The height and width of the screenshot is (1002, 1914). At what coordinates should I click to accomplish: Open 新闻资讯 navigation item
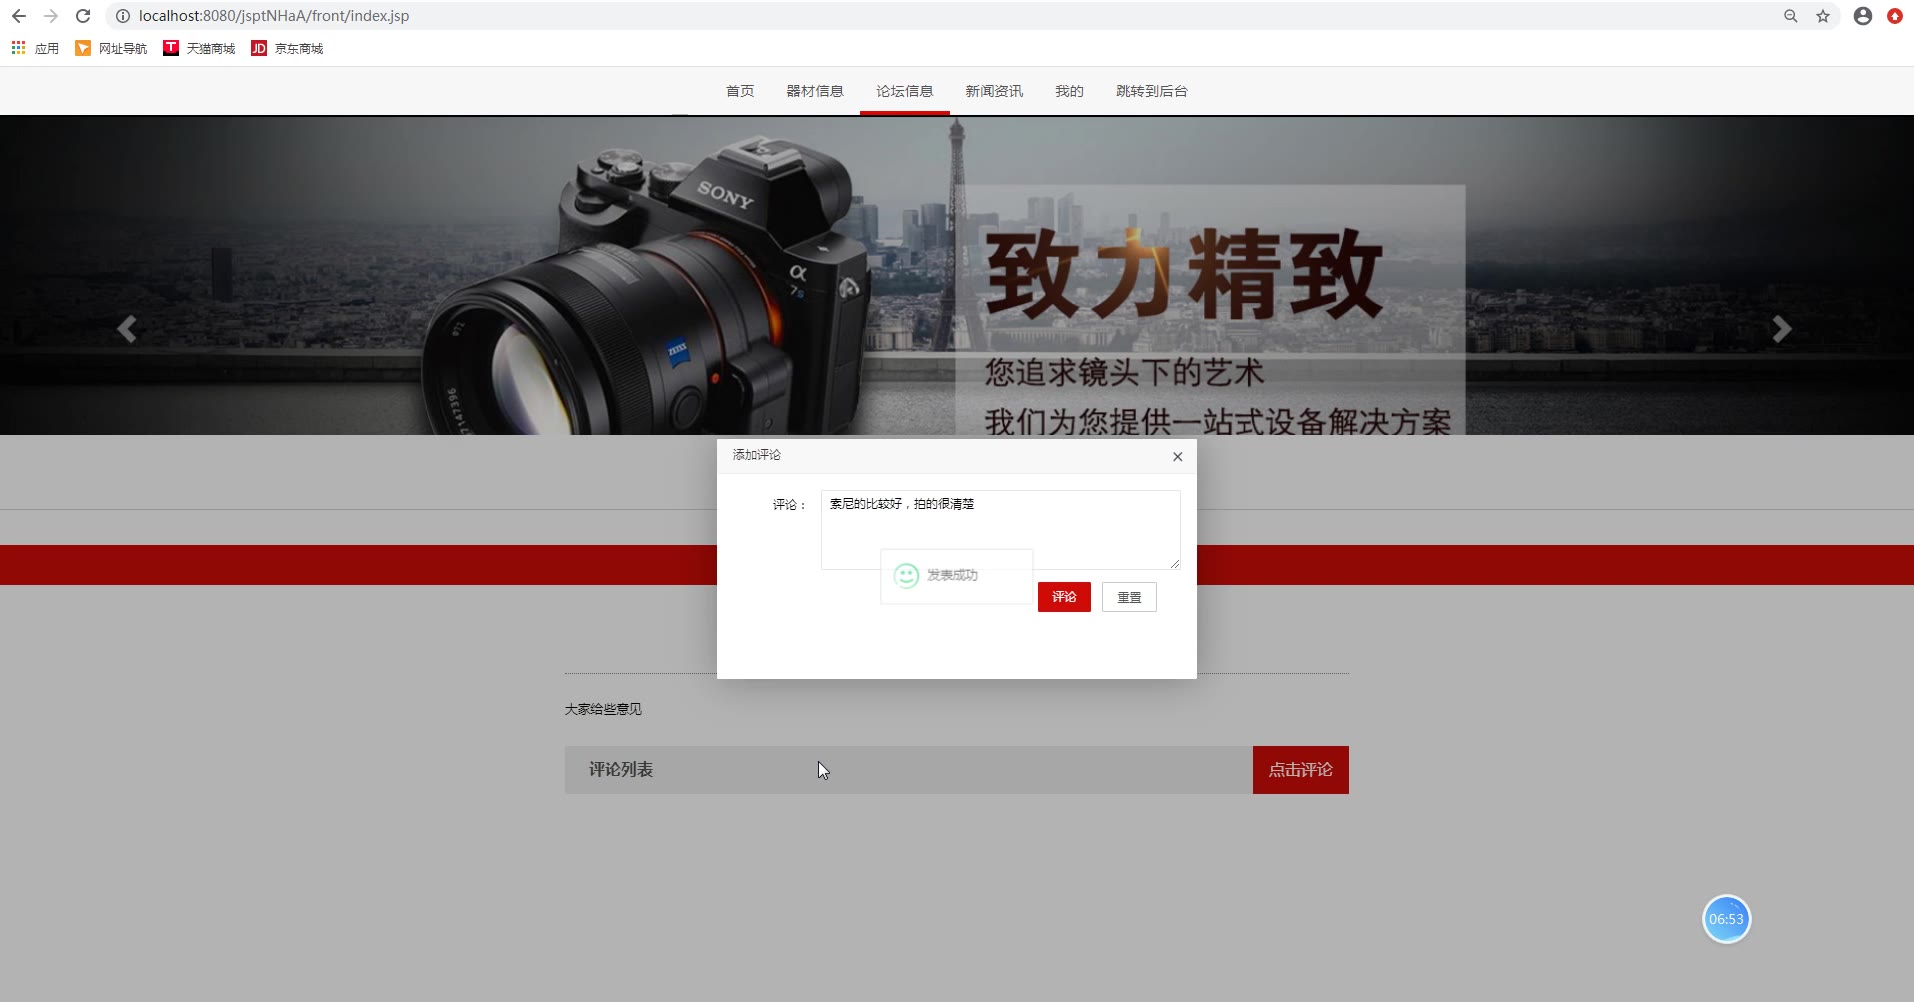click(994, 91)
